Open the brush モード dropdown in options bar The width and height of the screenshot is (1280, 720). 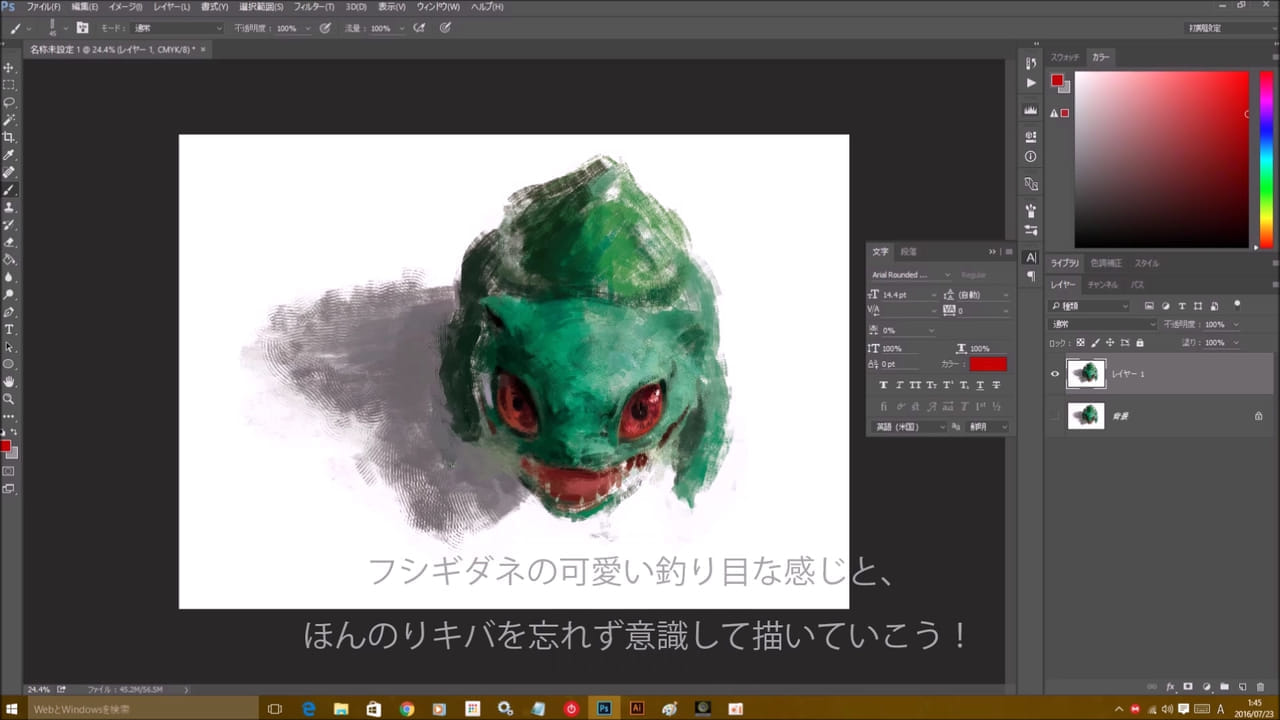[178, 28]
